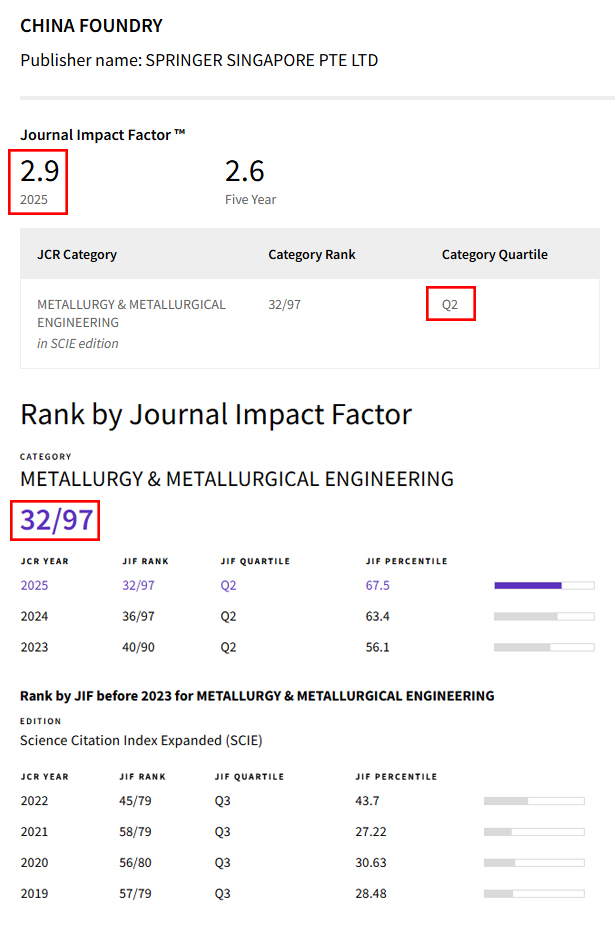The height and width of the screenshot is (926, 615).
Task: Click the CHINA FOUNDRY journal title
Action: tap(91, 26)
